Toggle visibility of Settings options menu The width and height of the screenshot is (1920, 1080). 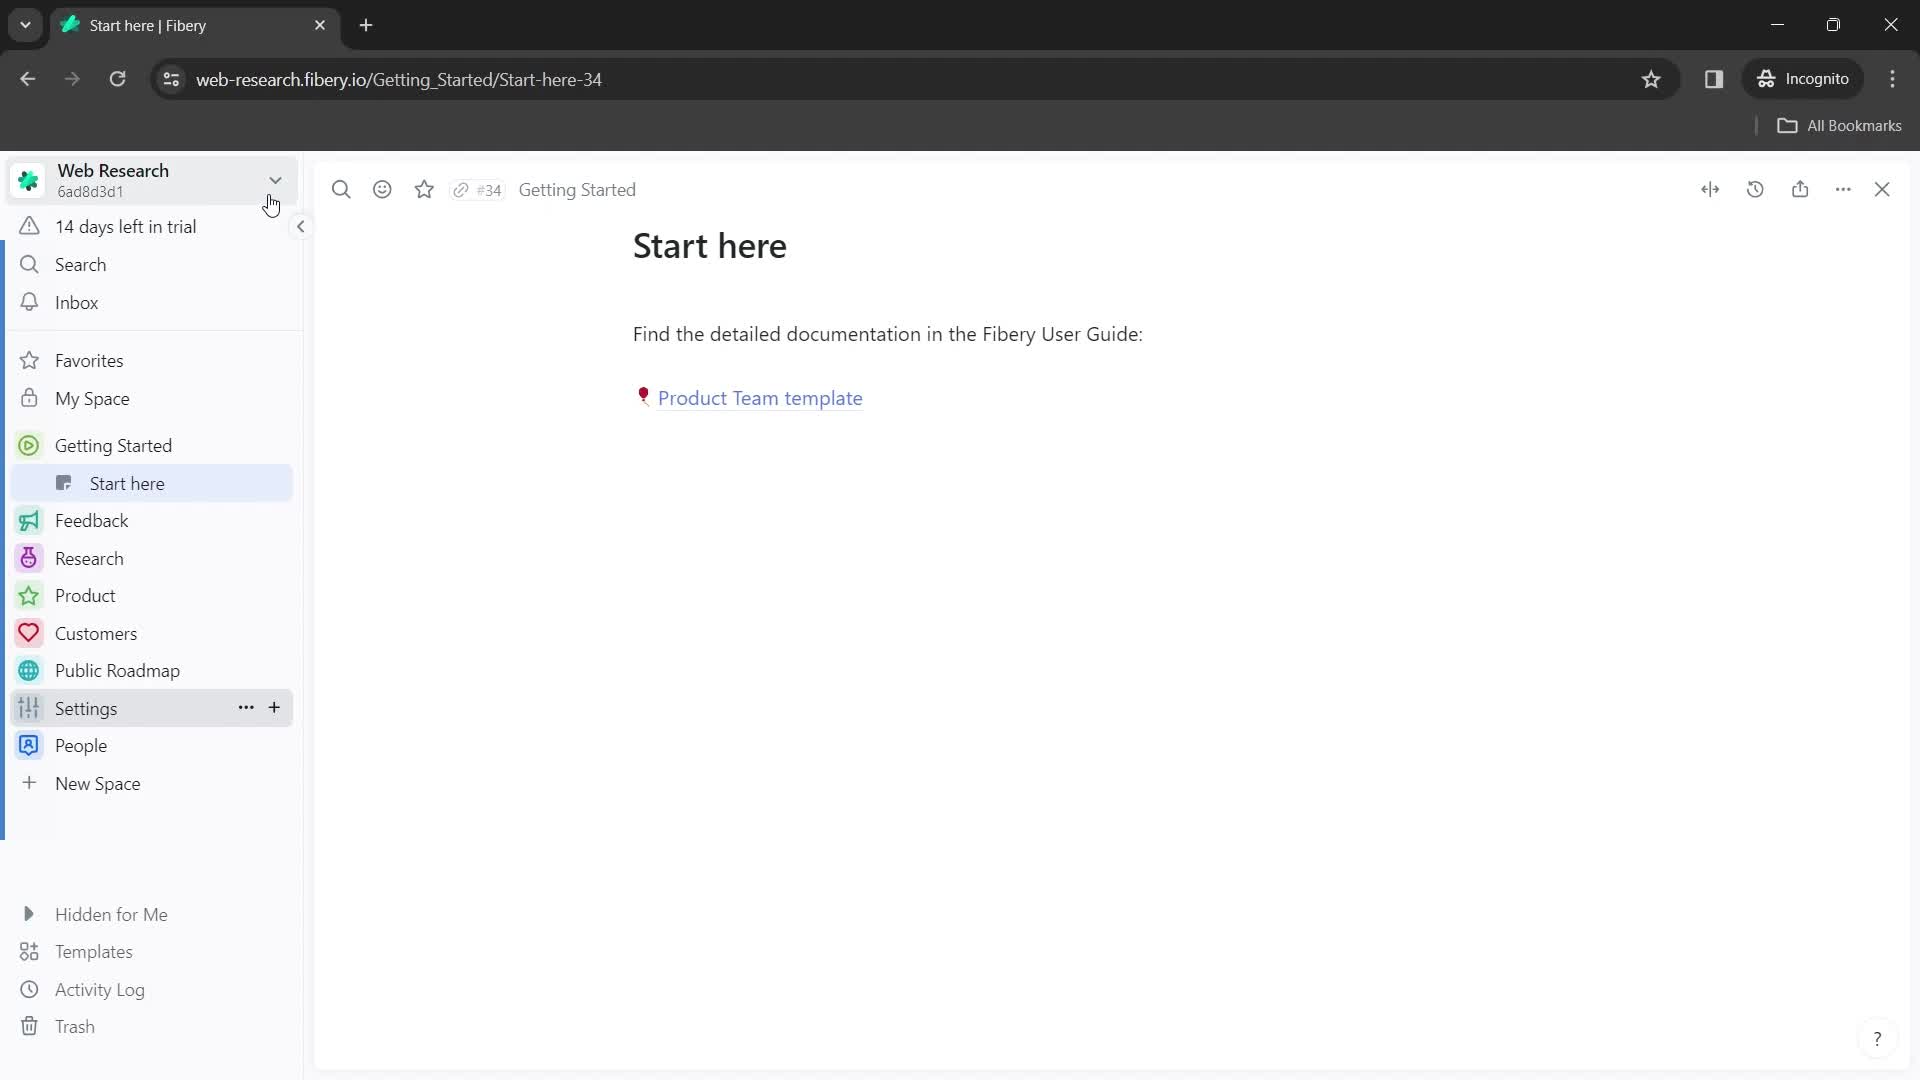click(245, 708)
